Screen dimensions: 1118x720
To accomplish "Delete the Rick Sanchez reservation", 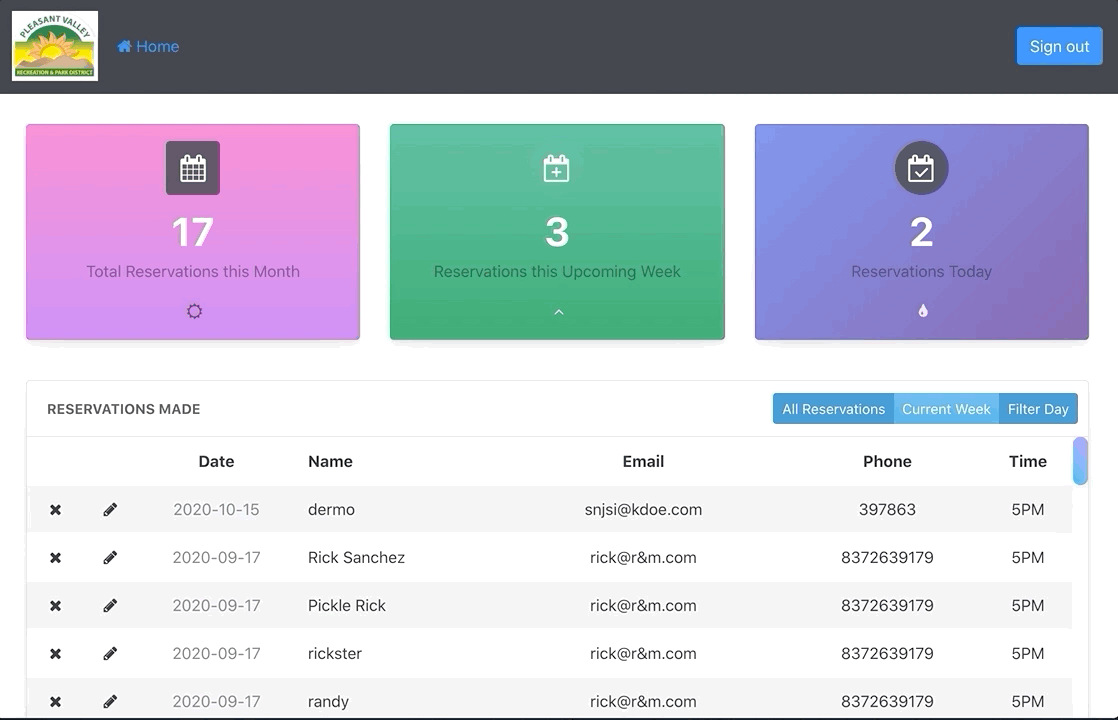I will [x=56, y=557].
